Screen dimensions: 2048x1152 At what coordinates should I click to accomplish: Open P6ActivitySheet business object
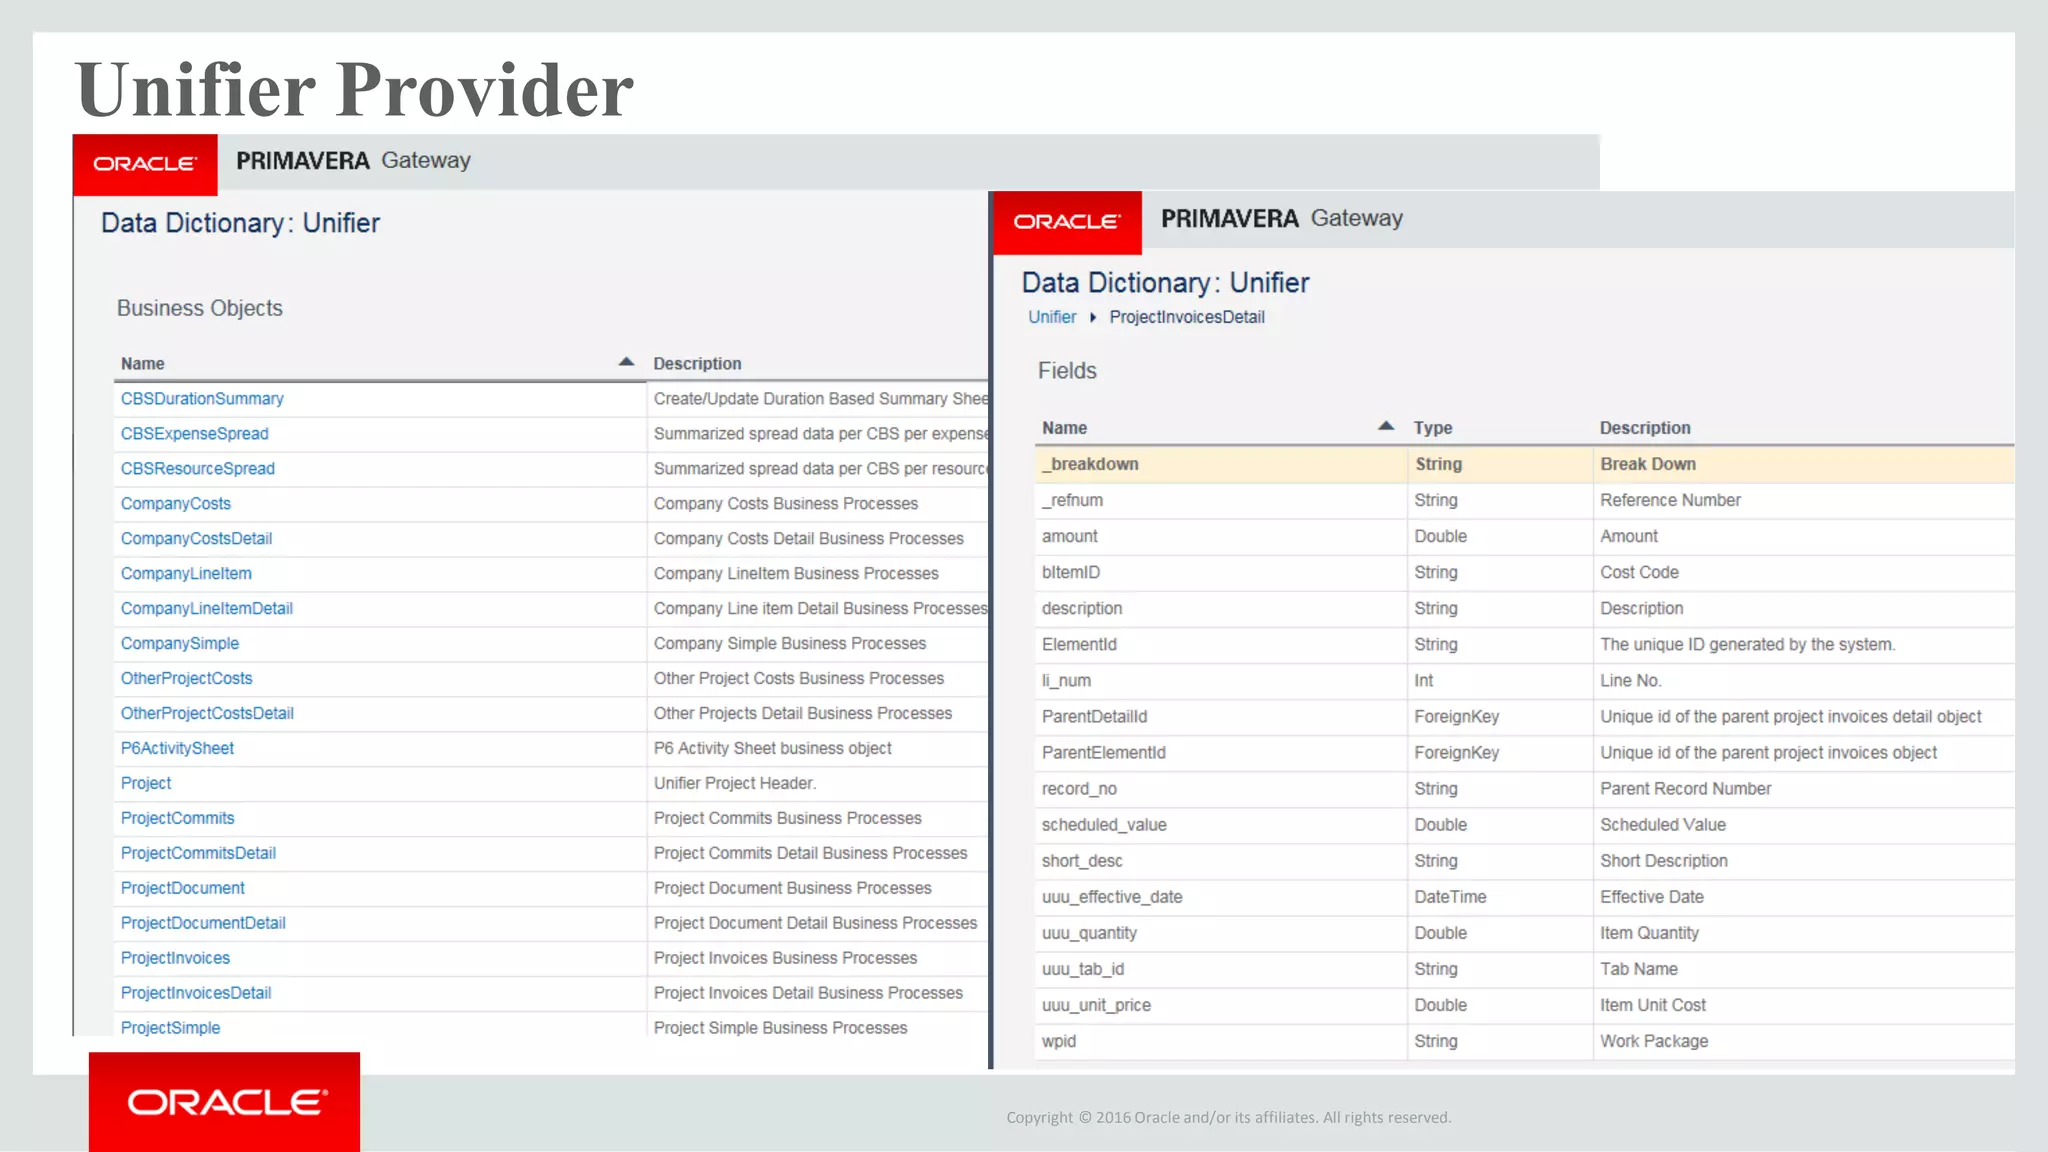click(x=177, y=749)
